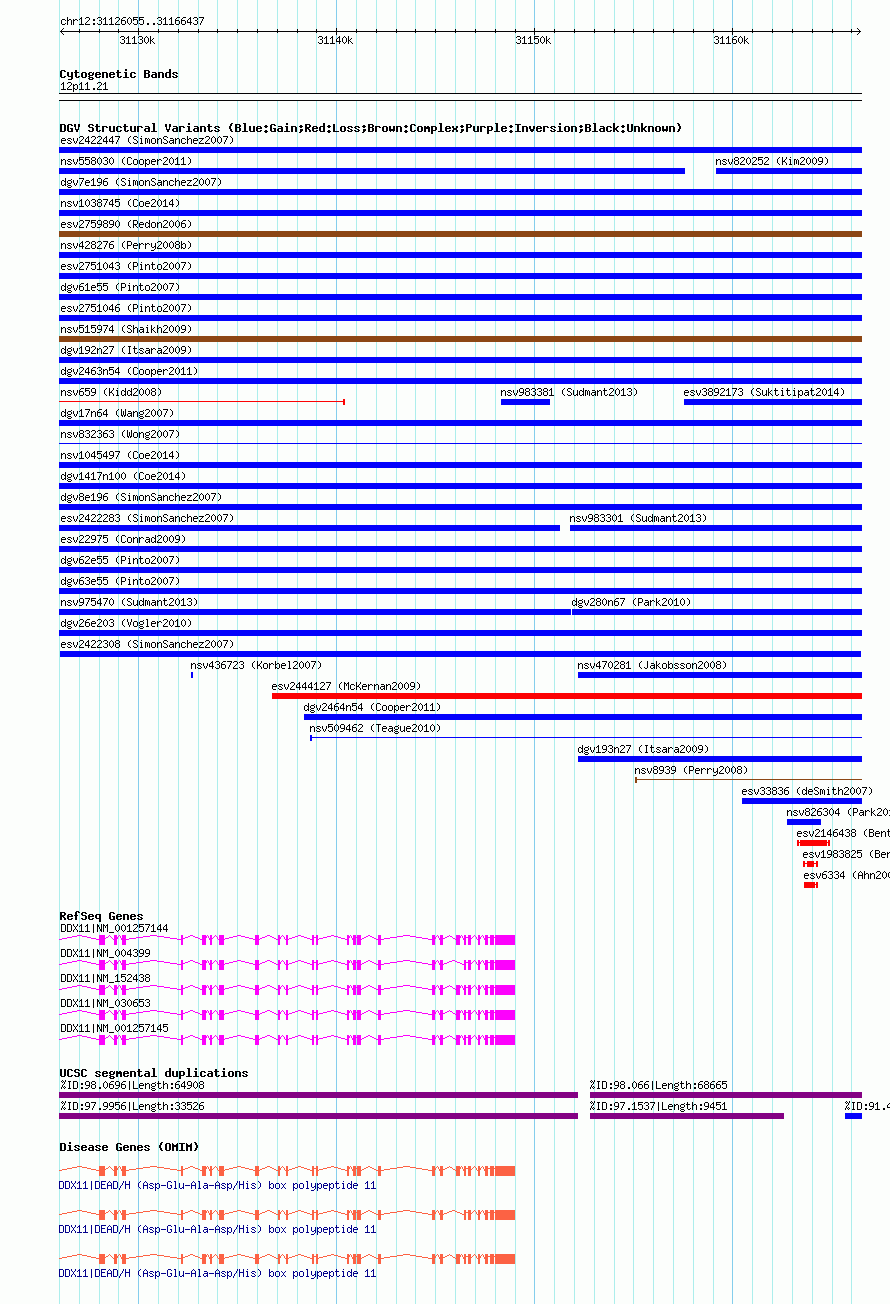Open variant nsv659 (Kidd2008)
This screenshot has width=890, height=1304.
(x=111, y=392)
